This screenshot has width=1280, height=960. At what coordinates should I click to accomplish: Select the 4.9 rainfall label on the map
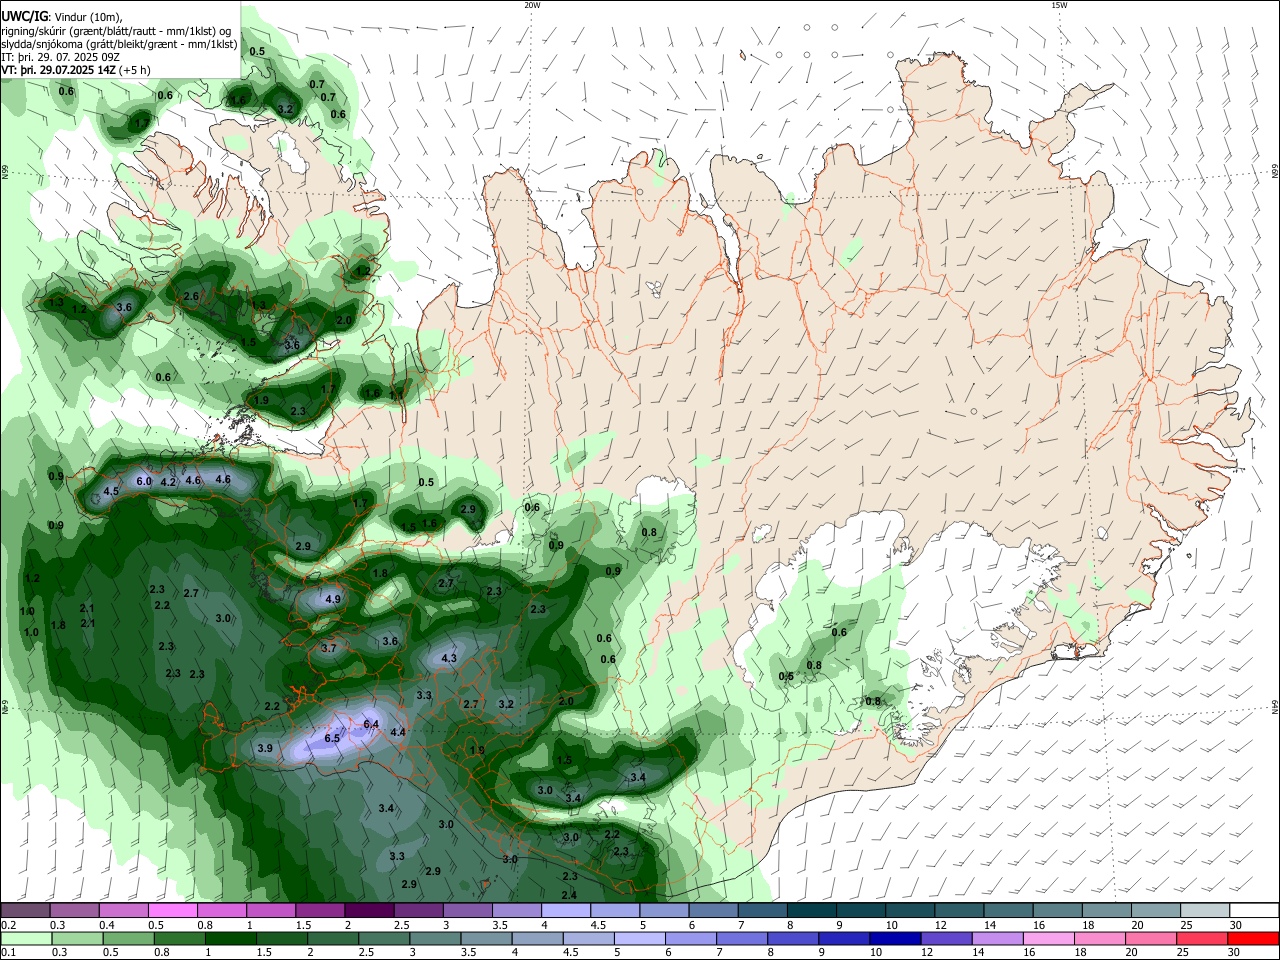click(x=333, y=600)
